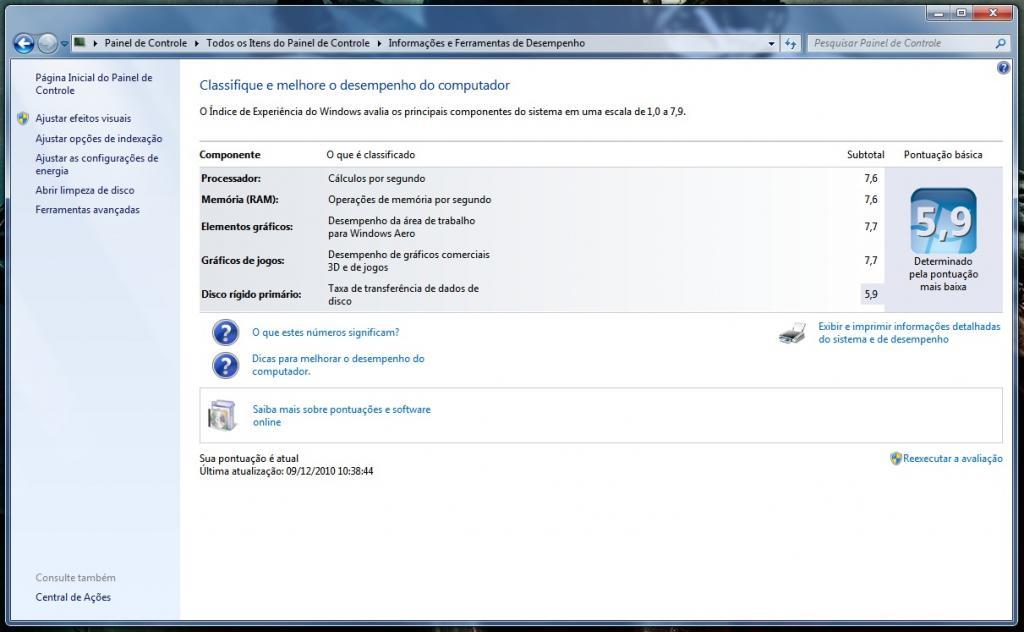Open Help via the blue question icon
This screenshot has width=1024, height=632.
pyautogui.click(x=1003, y=68)
